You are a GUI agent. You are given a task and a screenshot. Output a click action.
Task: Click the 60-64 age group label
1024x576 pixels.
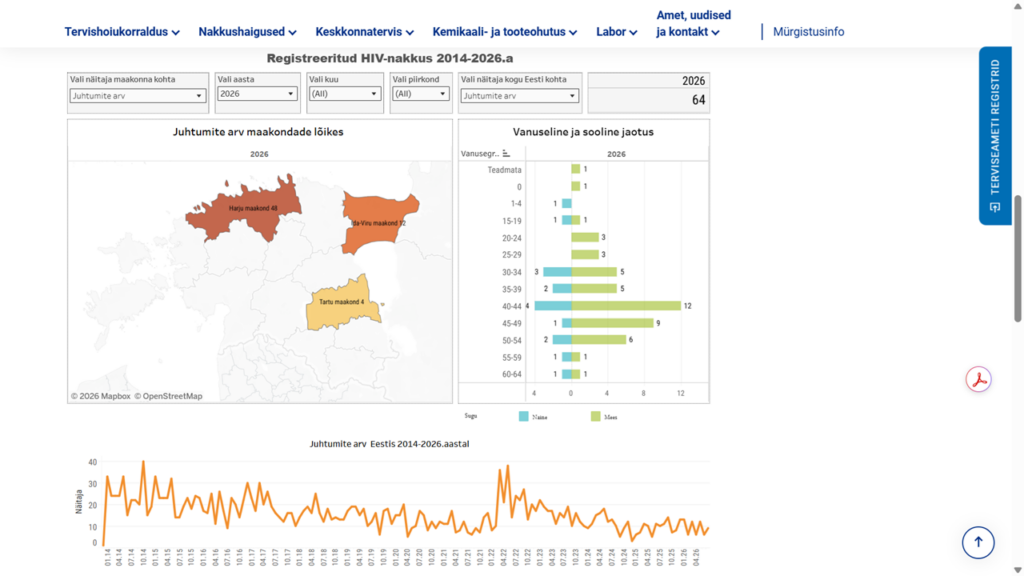(511, 374)
